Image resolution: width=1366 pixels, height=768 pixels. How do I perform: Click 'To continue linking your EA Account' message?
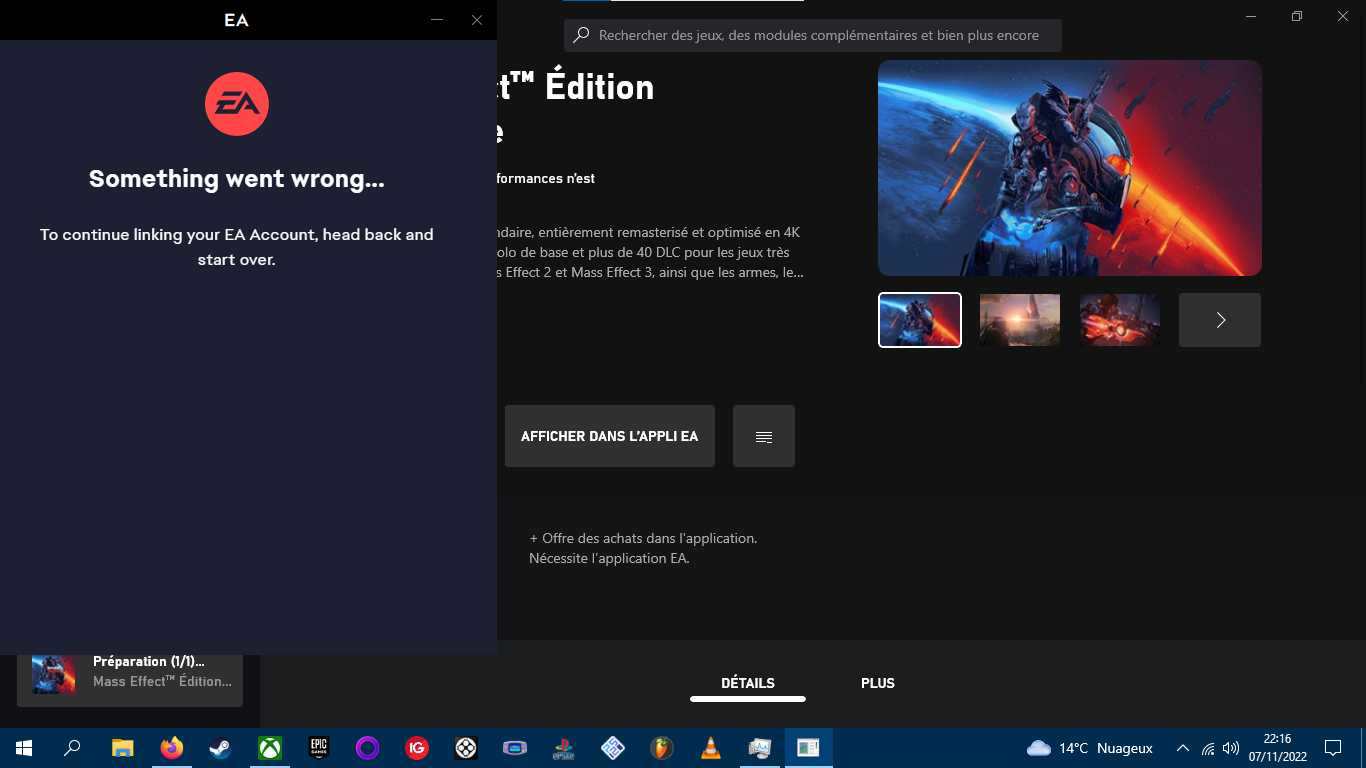click(237, 247)
